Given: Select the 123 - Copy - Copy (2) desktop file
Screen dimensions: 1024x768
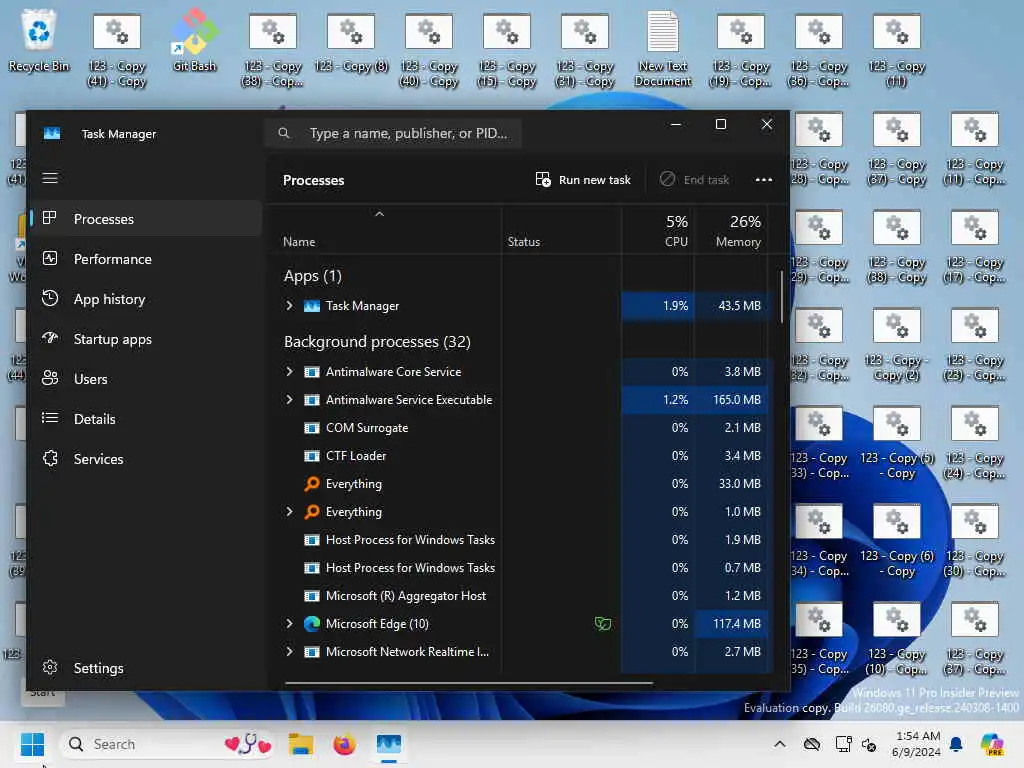Looking at the screenshot, I should [897, 345].
